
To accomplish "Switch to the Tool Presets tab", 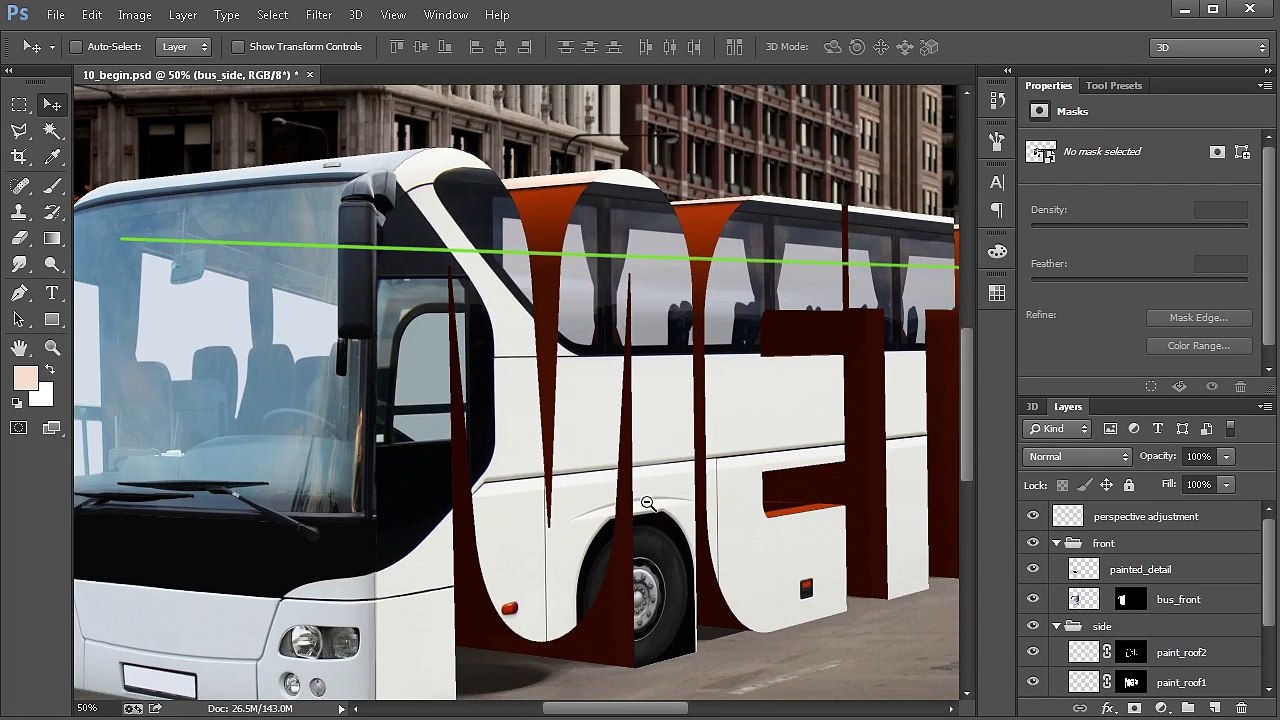I will tap(1114, 86).
